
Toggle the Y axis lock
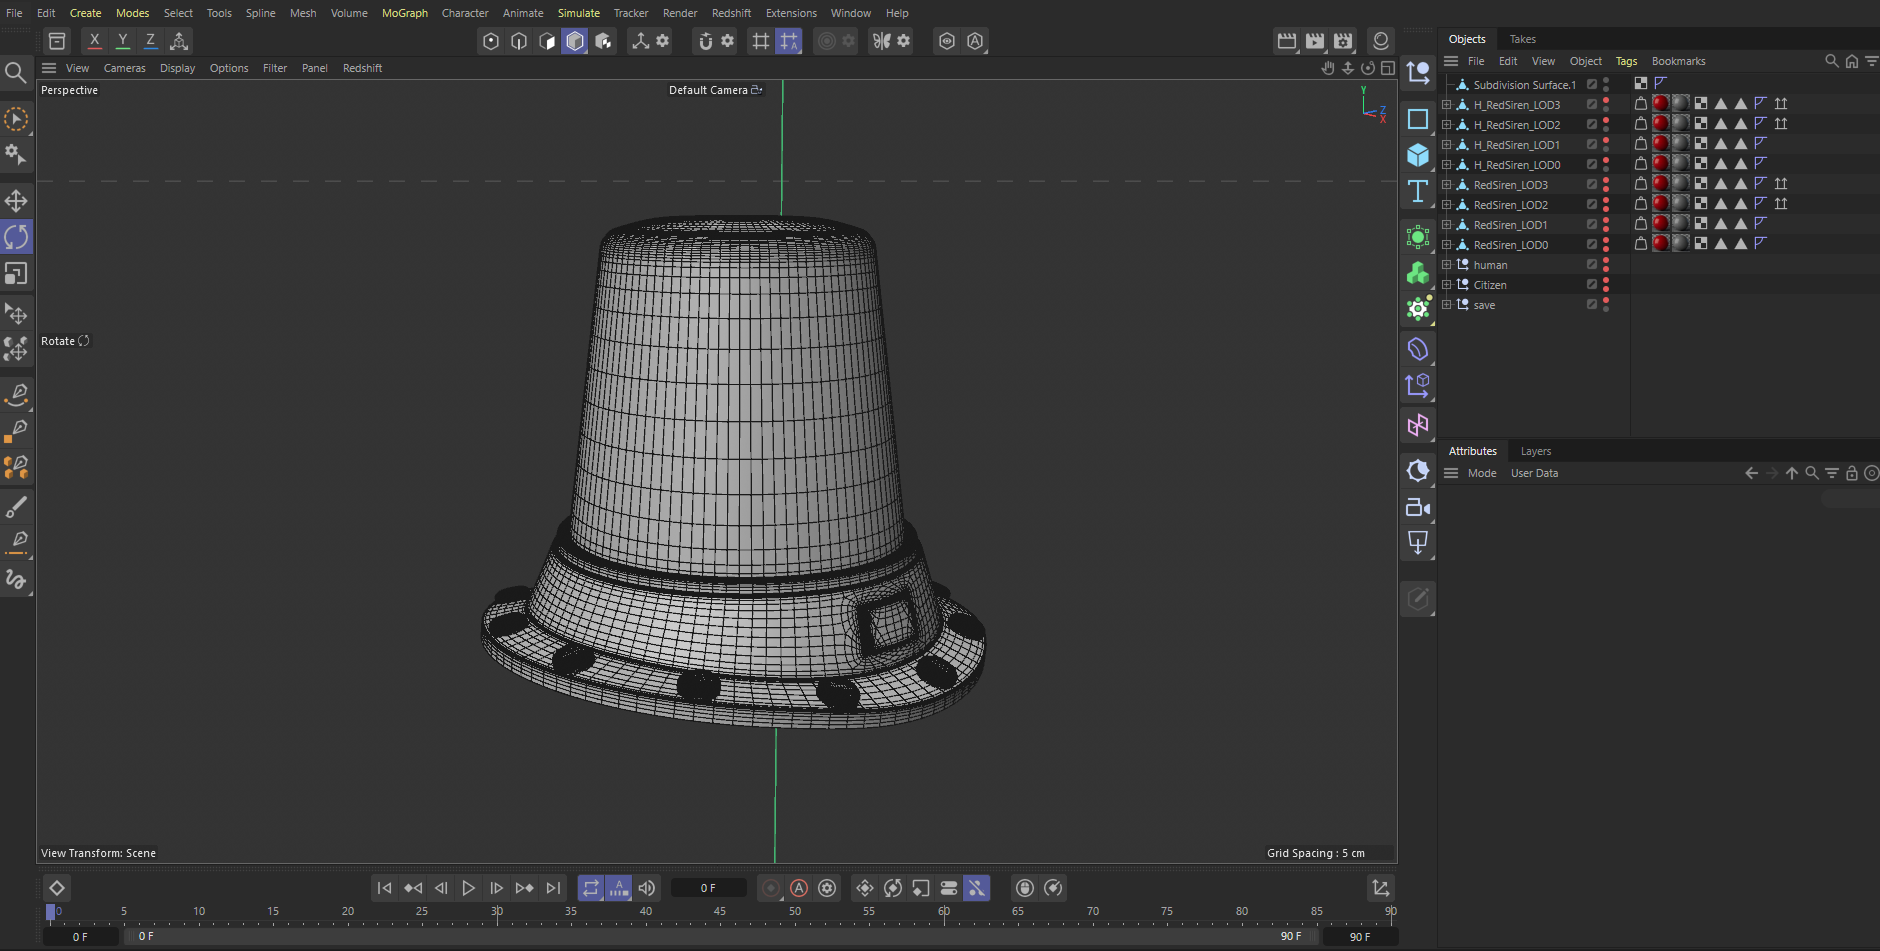pos(122,41)
